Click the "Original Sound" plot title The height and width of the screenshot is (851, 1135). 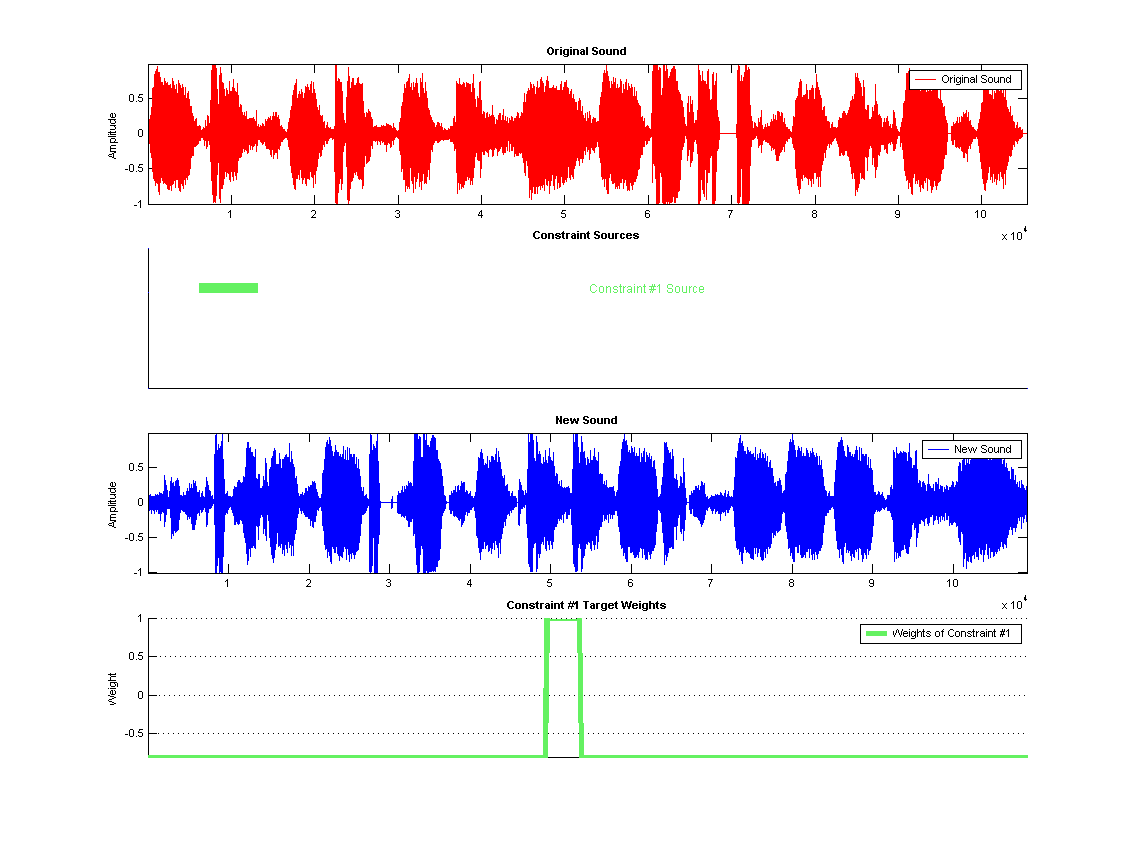pyautogui.click(x=586, y=51)
